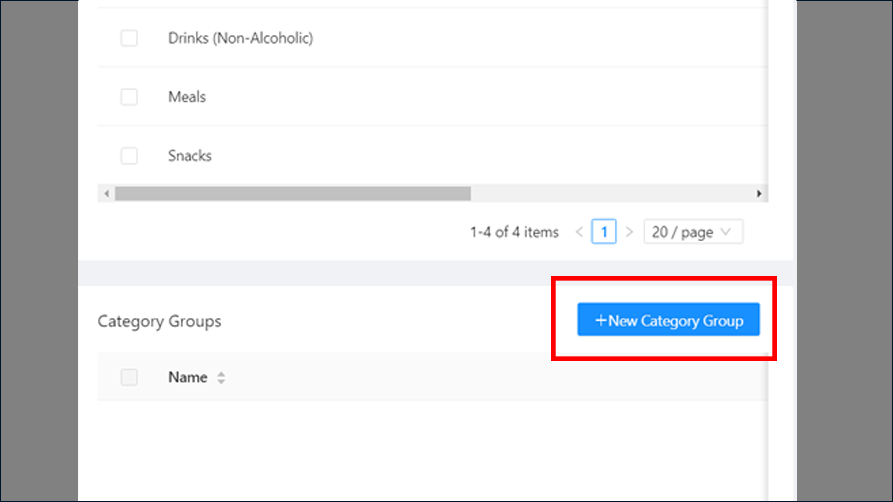Select the Snacks row checkbox
The width and height of the screenshot is (893, 502).
click(129, 156)
